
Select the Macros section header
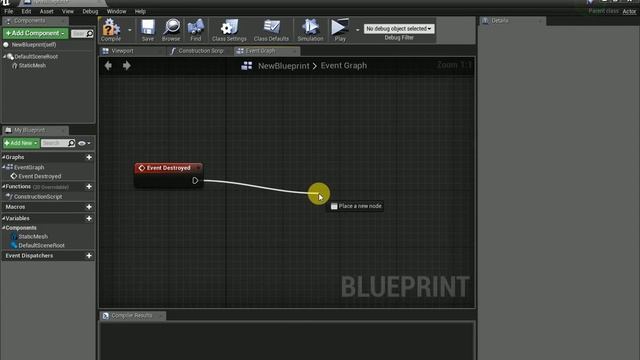[48, 207]
